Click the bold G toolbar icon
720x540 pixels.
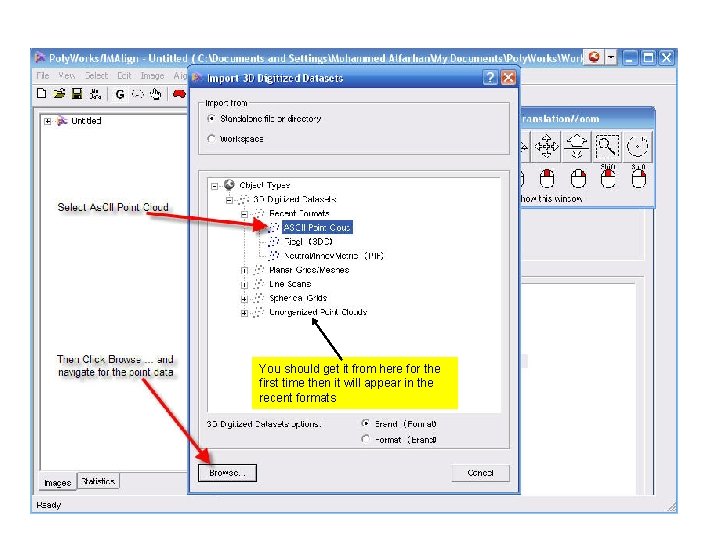click(120, 94)
